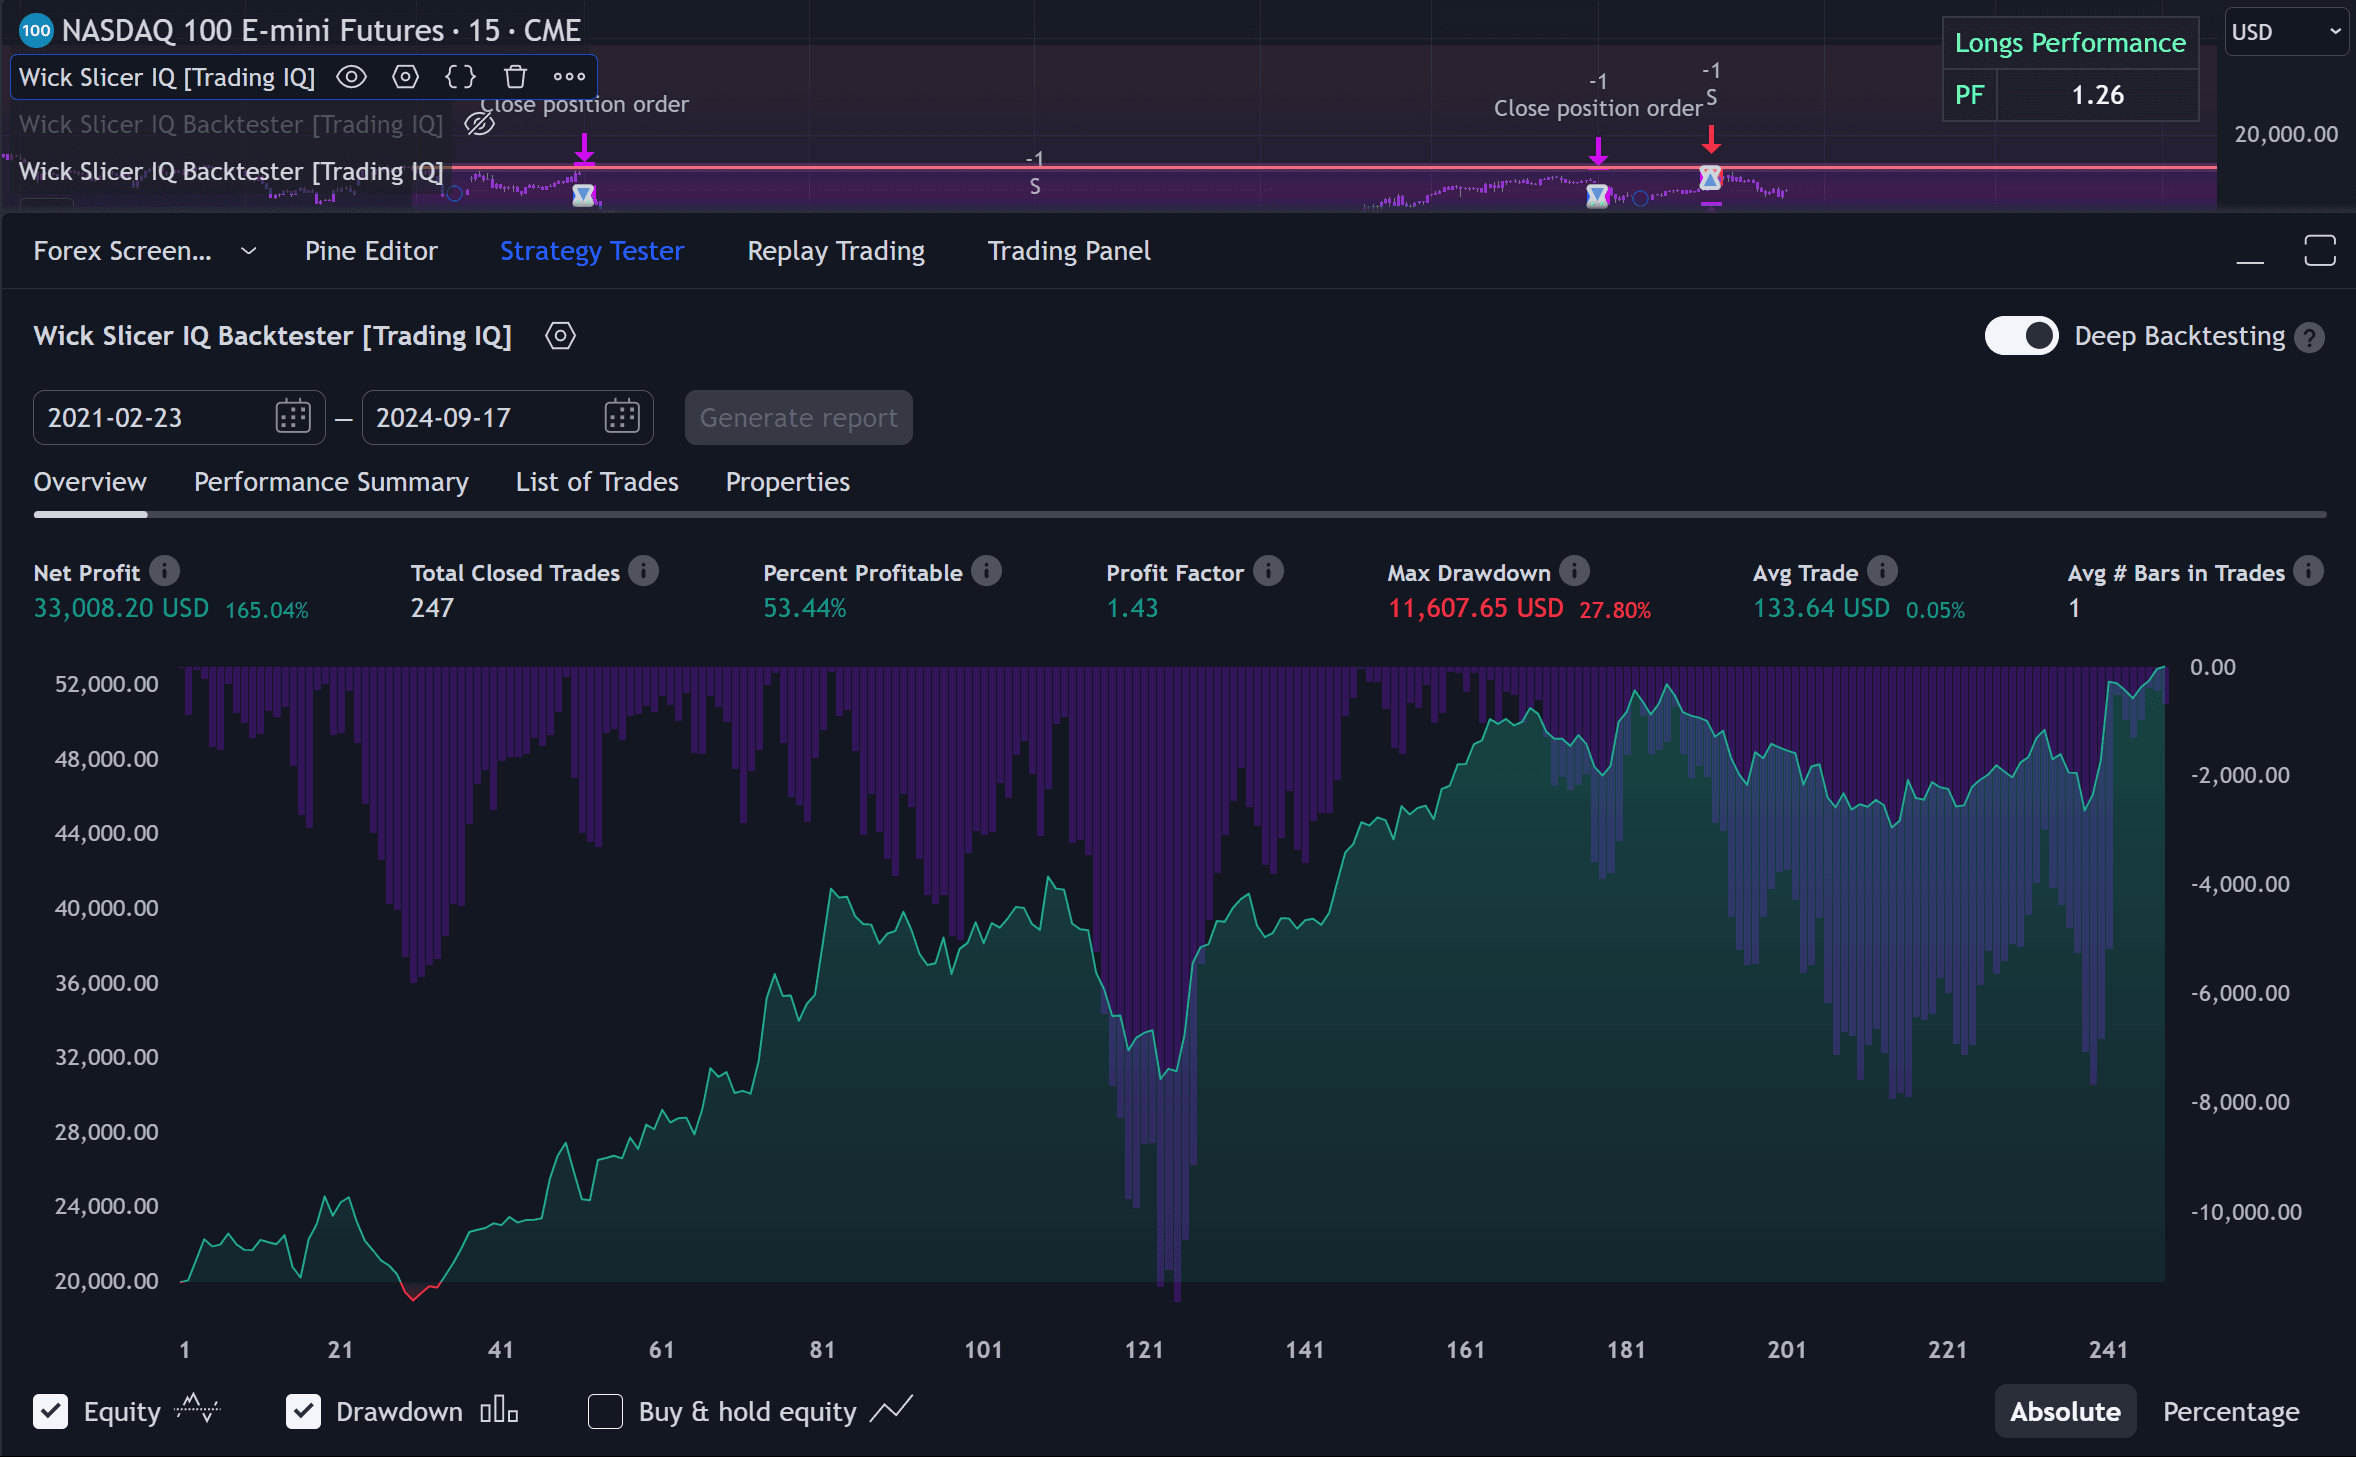The width and height of the screenshot is (2356, 1457).
Task: Click the drawdown bars chart icon
Action: [498, 1410]
